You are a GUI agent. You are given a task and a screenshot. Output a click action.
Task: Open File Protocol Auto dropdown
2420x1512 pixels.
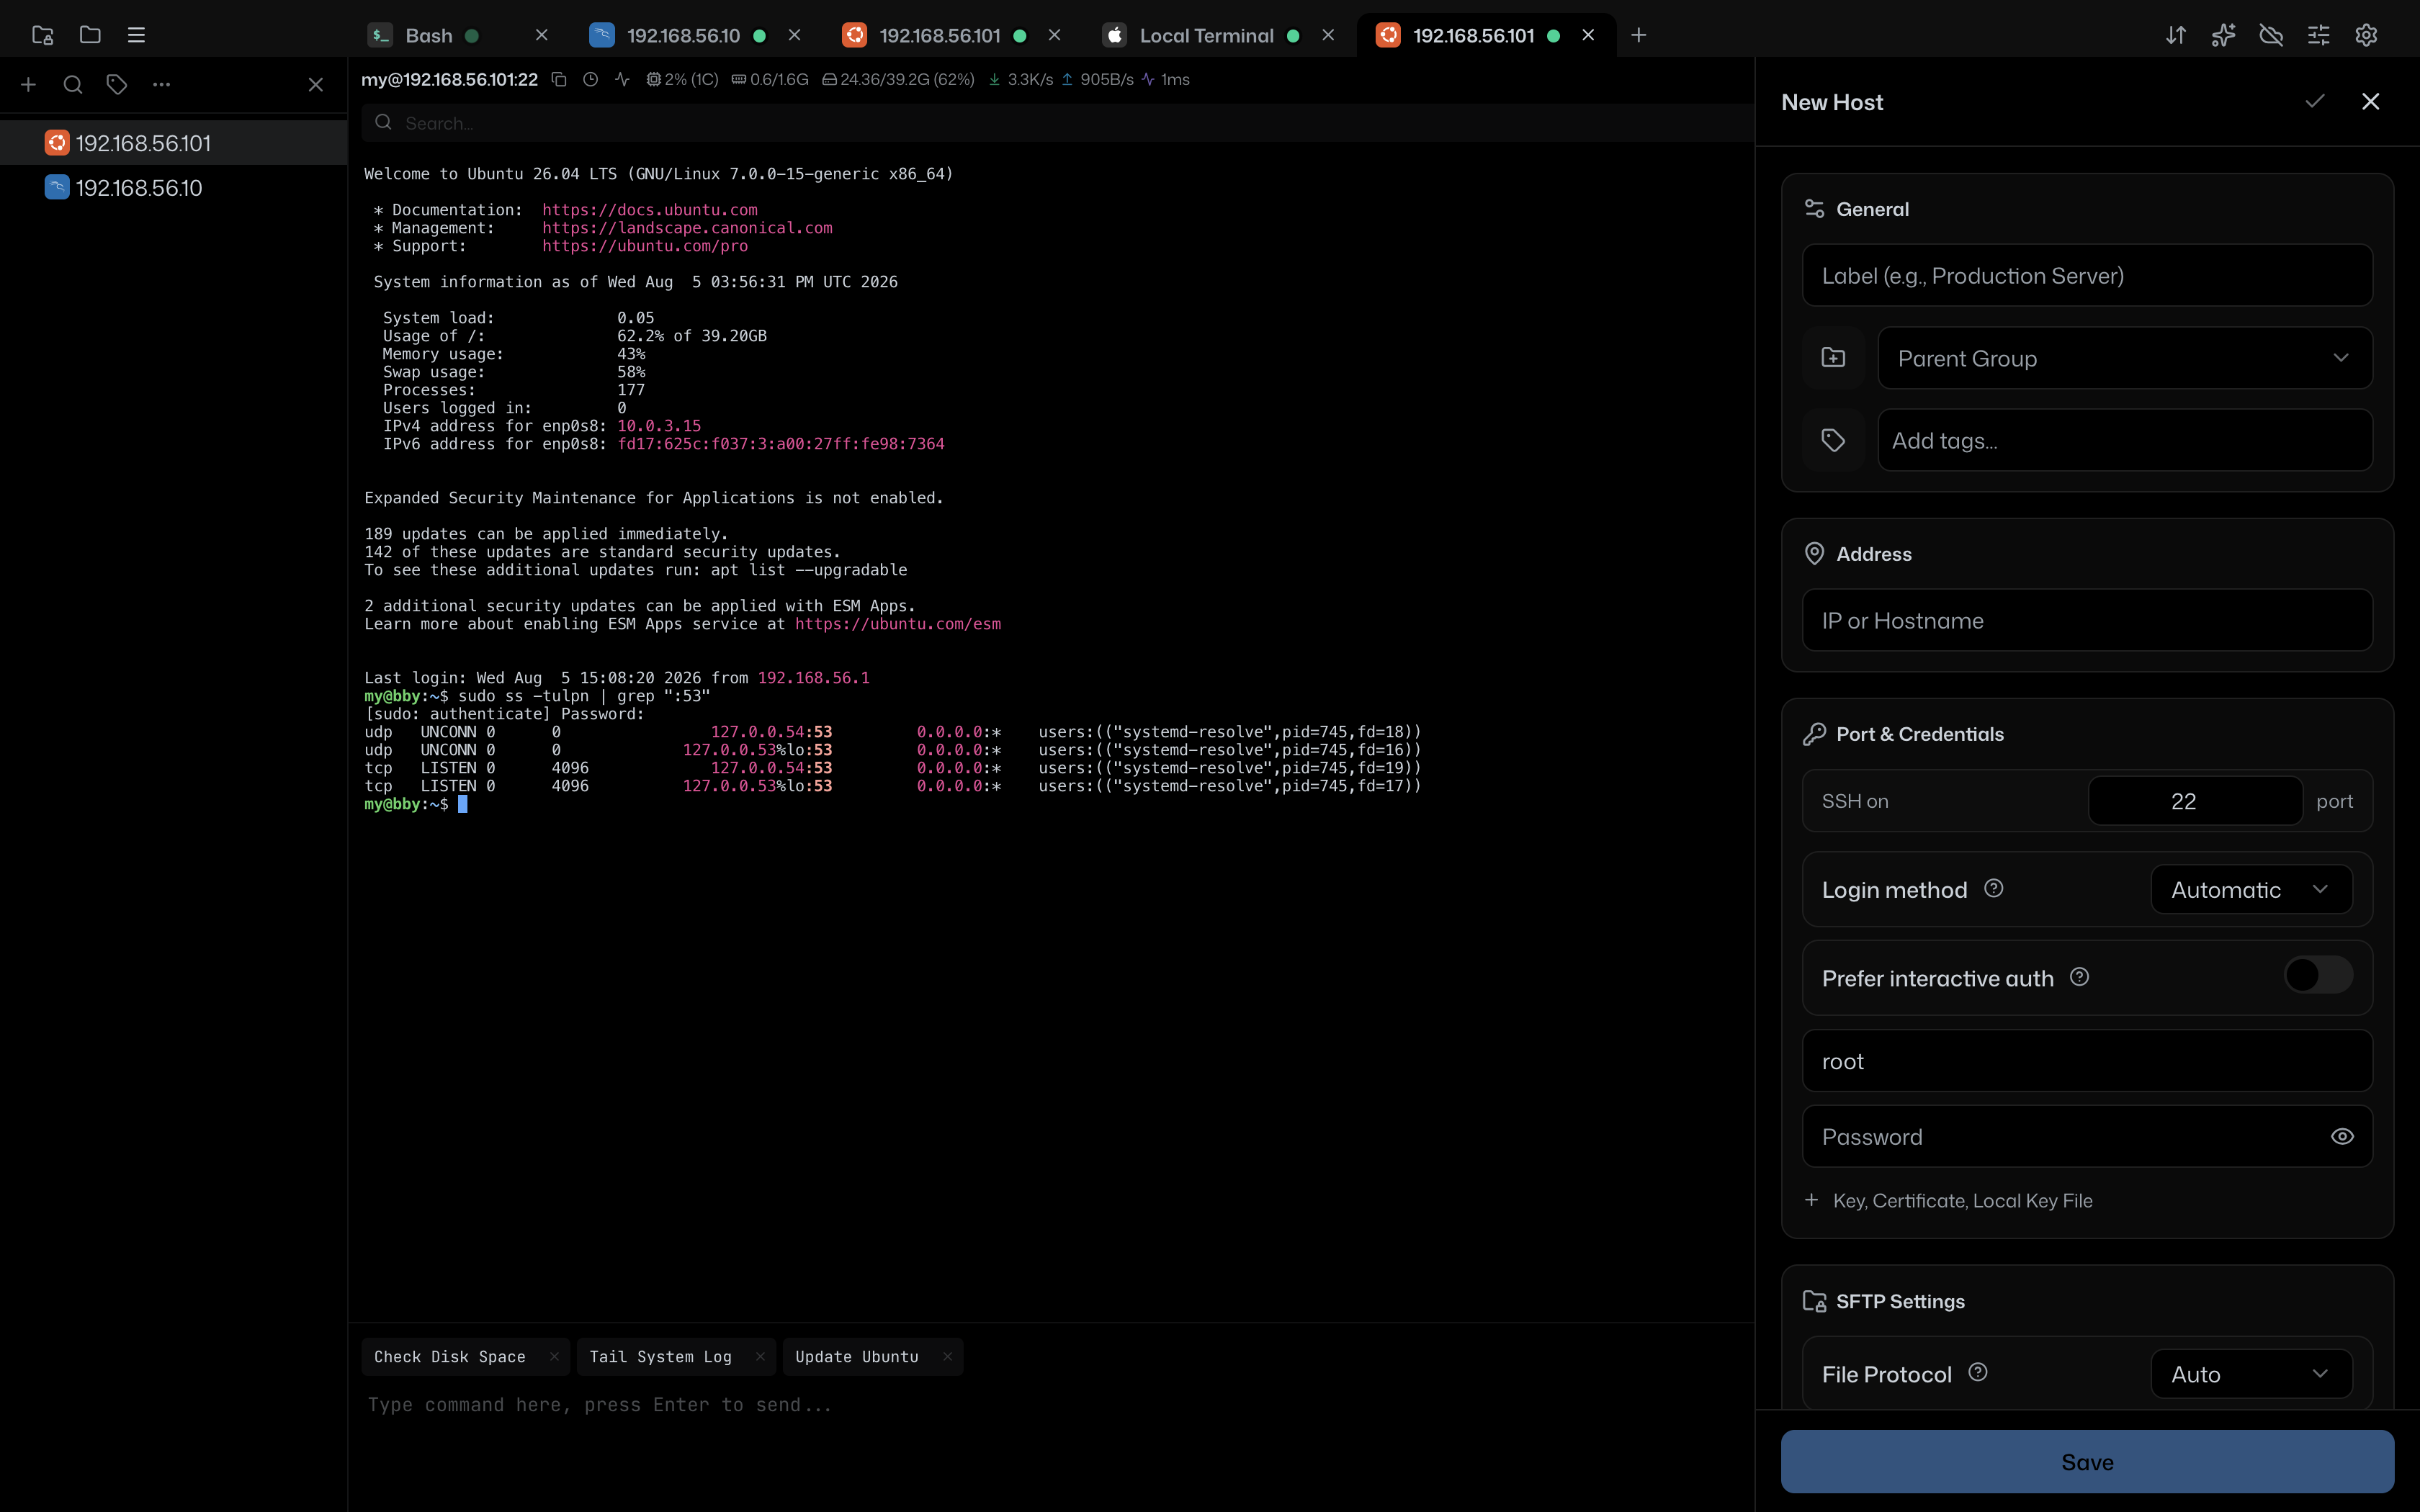pos(2251,1374)
